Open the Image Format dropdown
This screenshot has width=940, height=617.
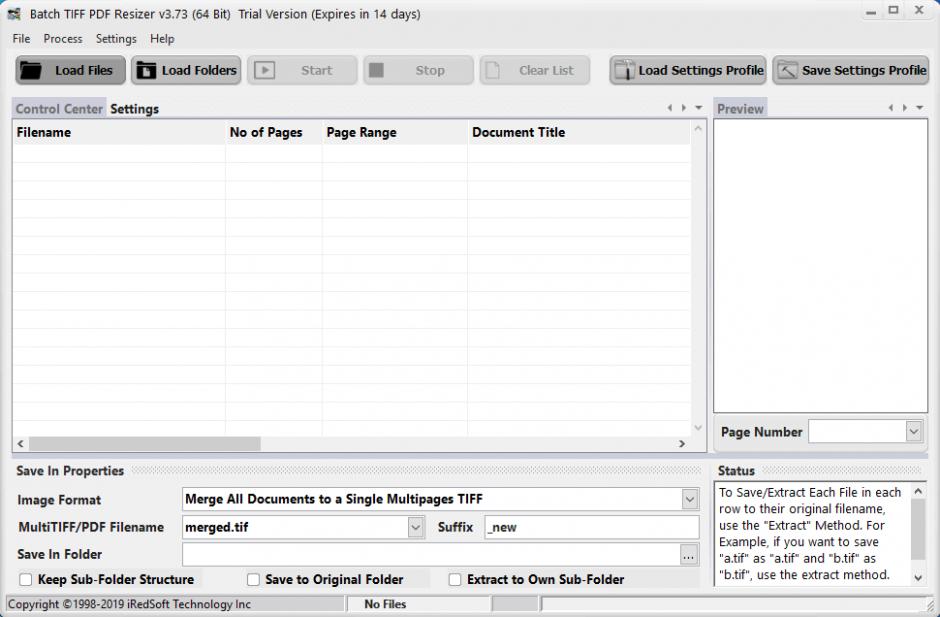pyautogui.click(x=690, y=499)
